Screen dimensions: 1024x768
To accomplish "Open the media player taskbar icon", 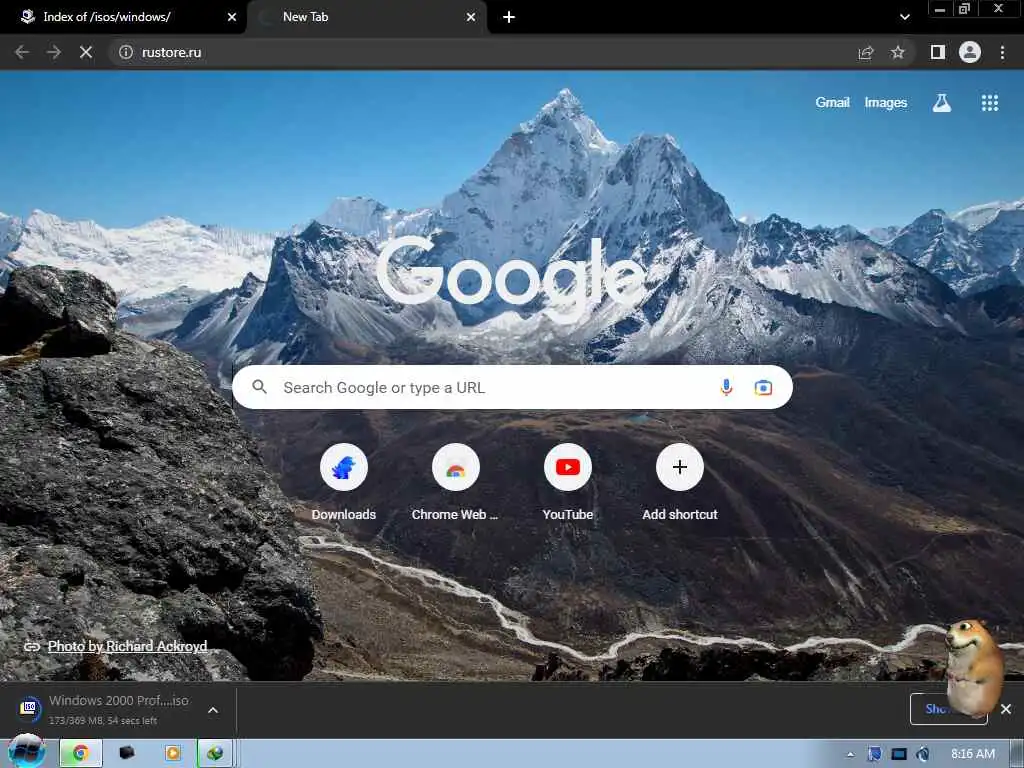I will tap(172, 754).
